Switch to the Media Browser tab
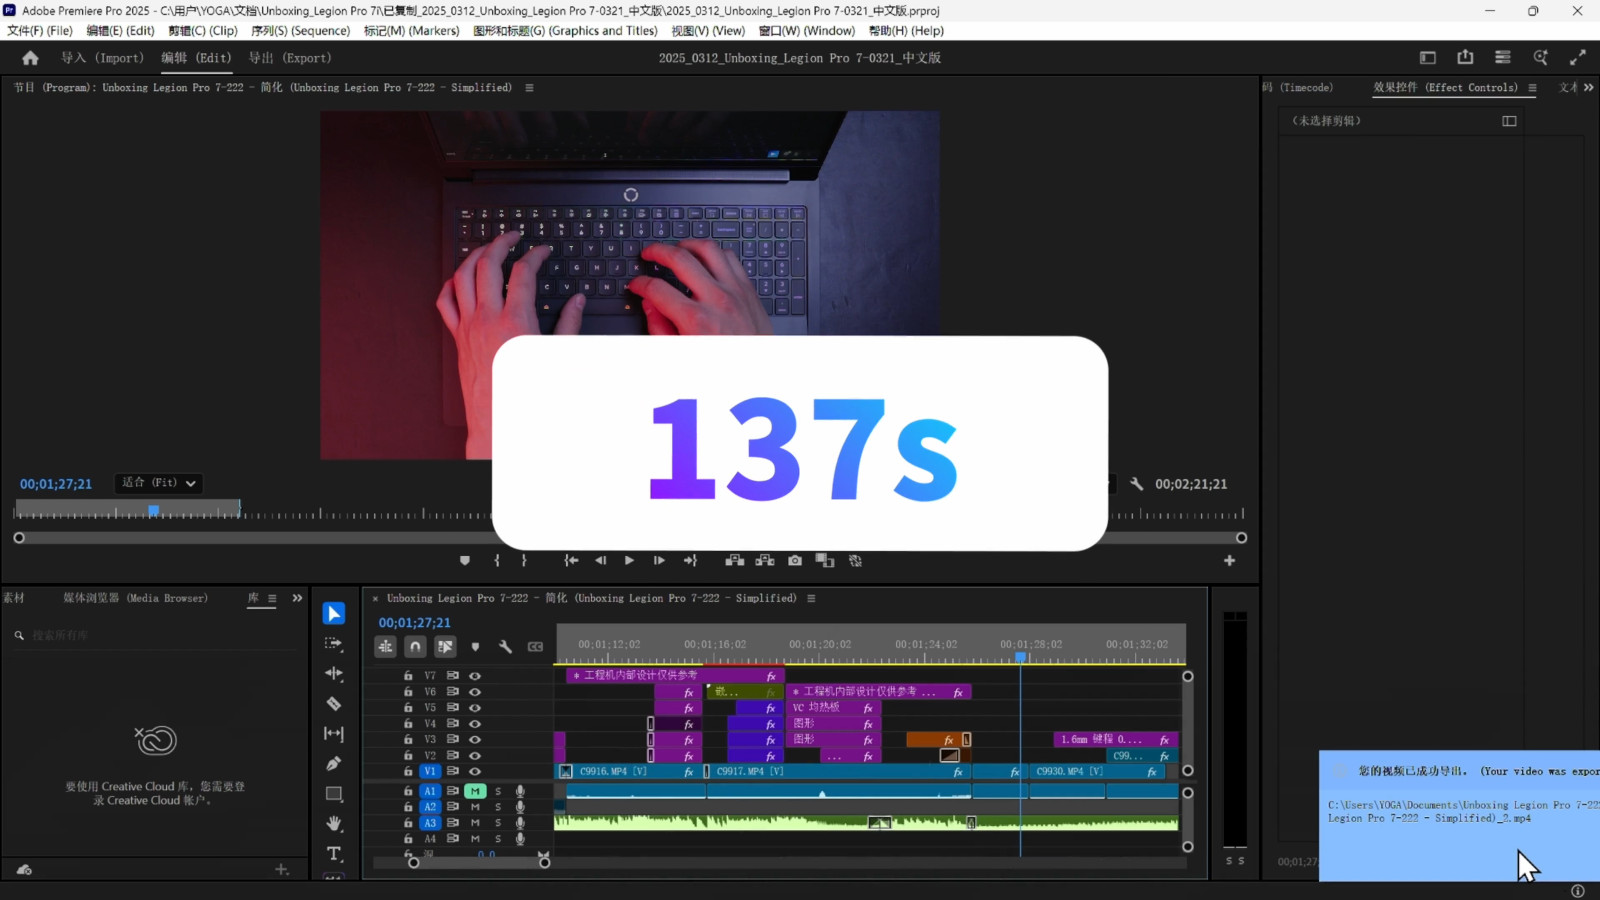 point(136,598)
